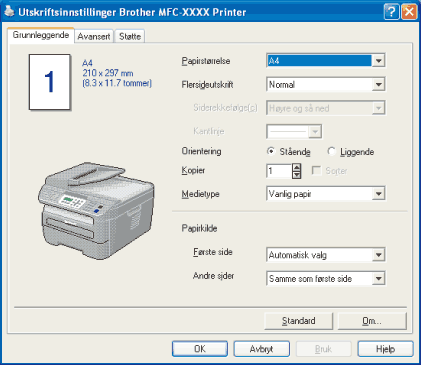The width and height of the screenshot is (421, 365).
Task: Switch to the Avansert tab
Action: [x=94, y=36]
